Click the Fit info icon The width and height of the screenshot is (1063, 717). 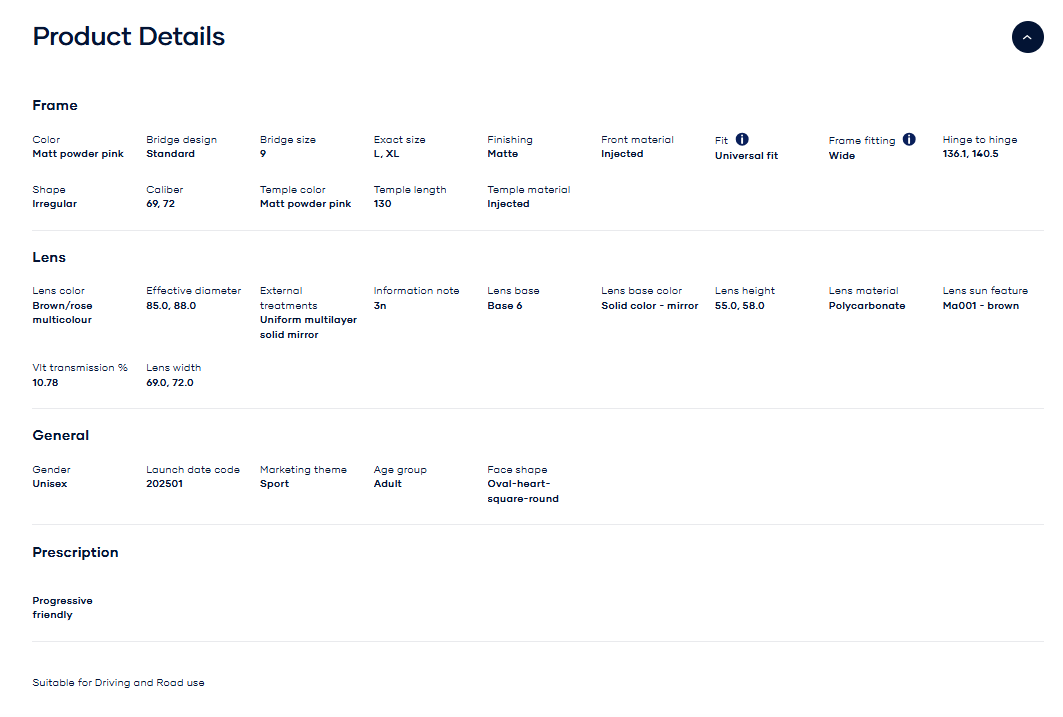(x=742, y=140)
